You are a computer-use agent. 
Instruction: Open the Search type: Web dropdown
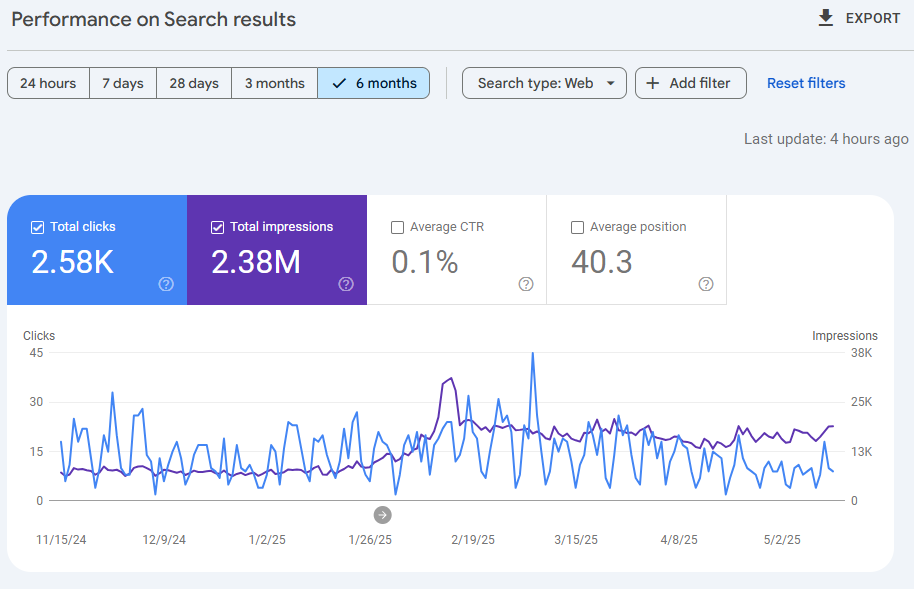tap(544, 83)
